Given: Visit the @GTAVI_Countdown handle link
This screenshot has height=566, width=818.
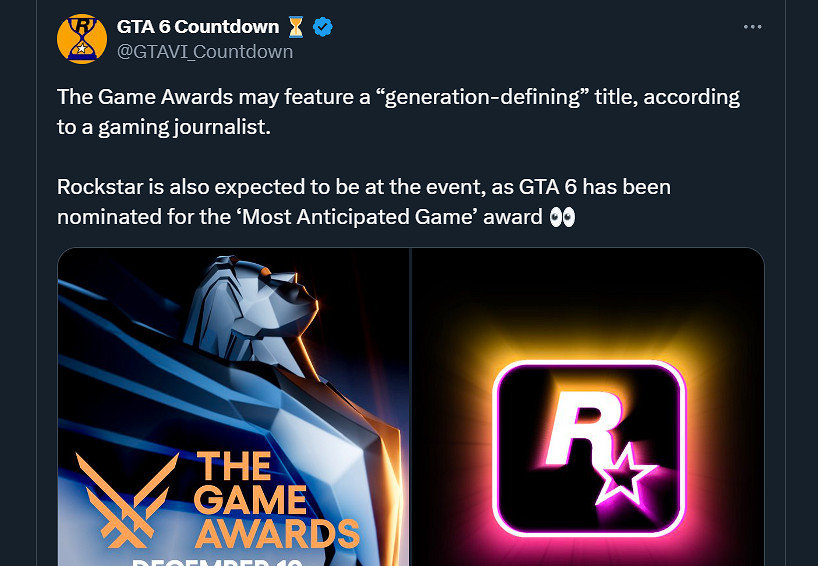Looking at the screenshot, I should point(205,51).
